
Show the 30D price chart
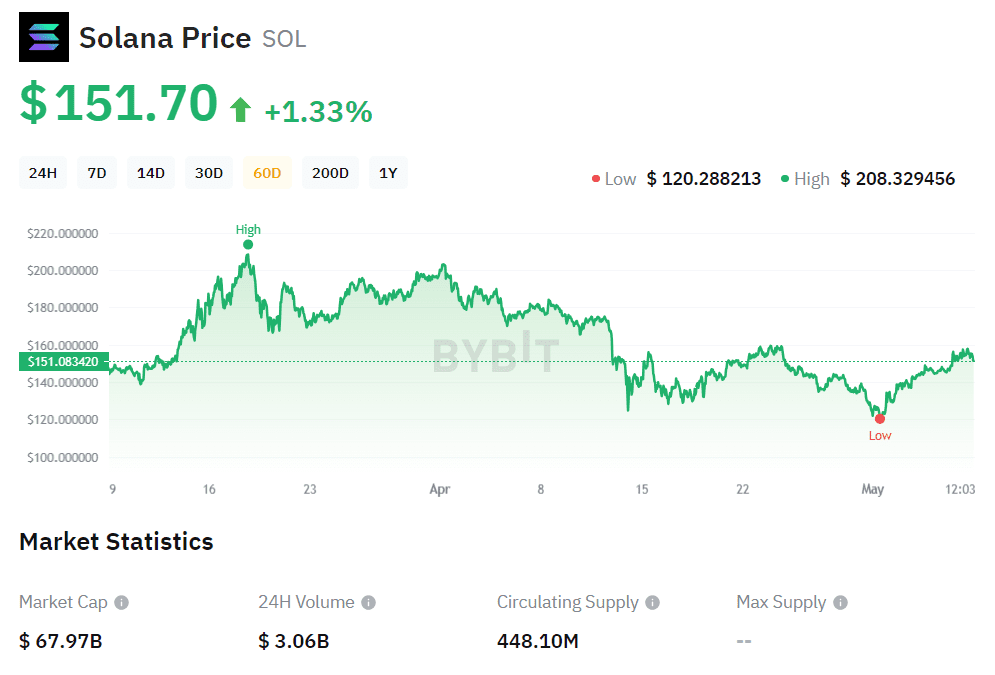point(209,173)
